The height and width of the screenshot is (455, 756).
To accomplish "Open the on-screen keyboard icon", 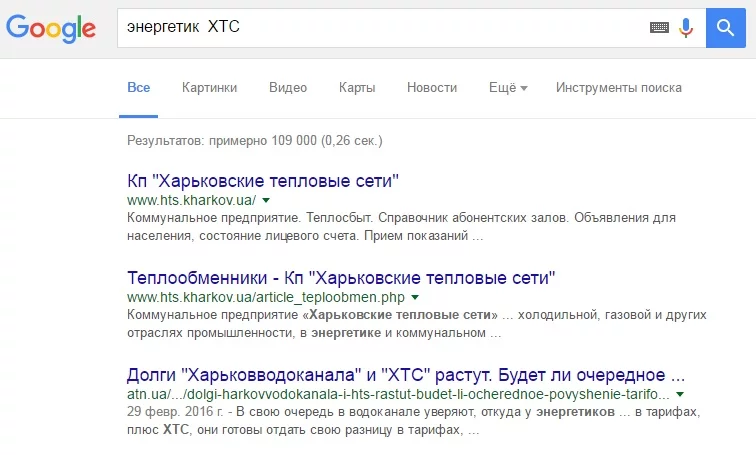I will (659, 27).
